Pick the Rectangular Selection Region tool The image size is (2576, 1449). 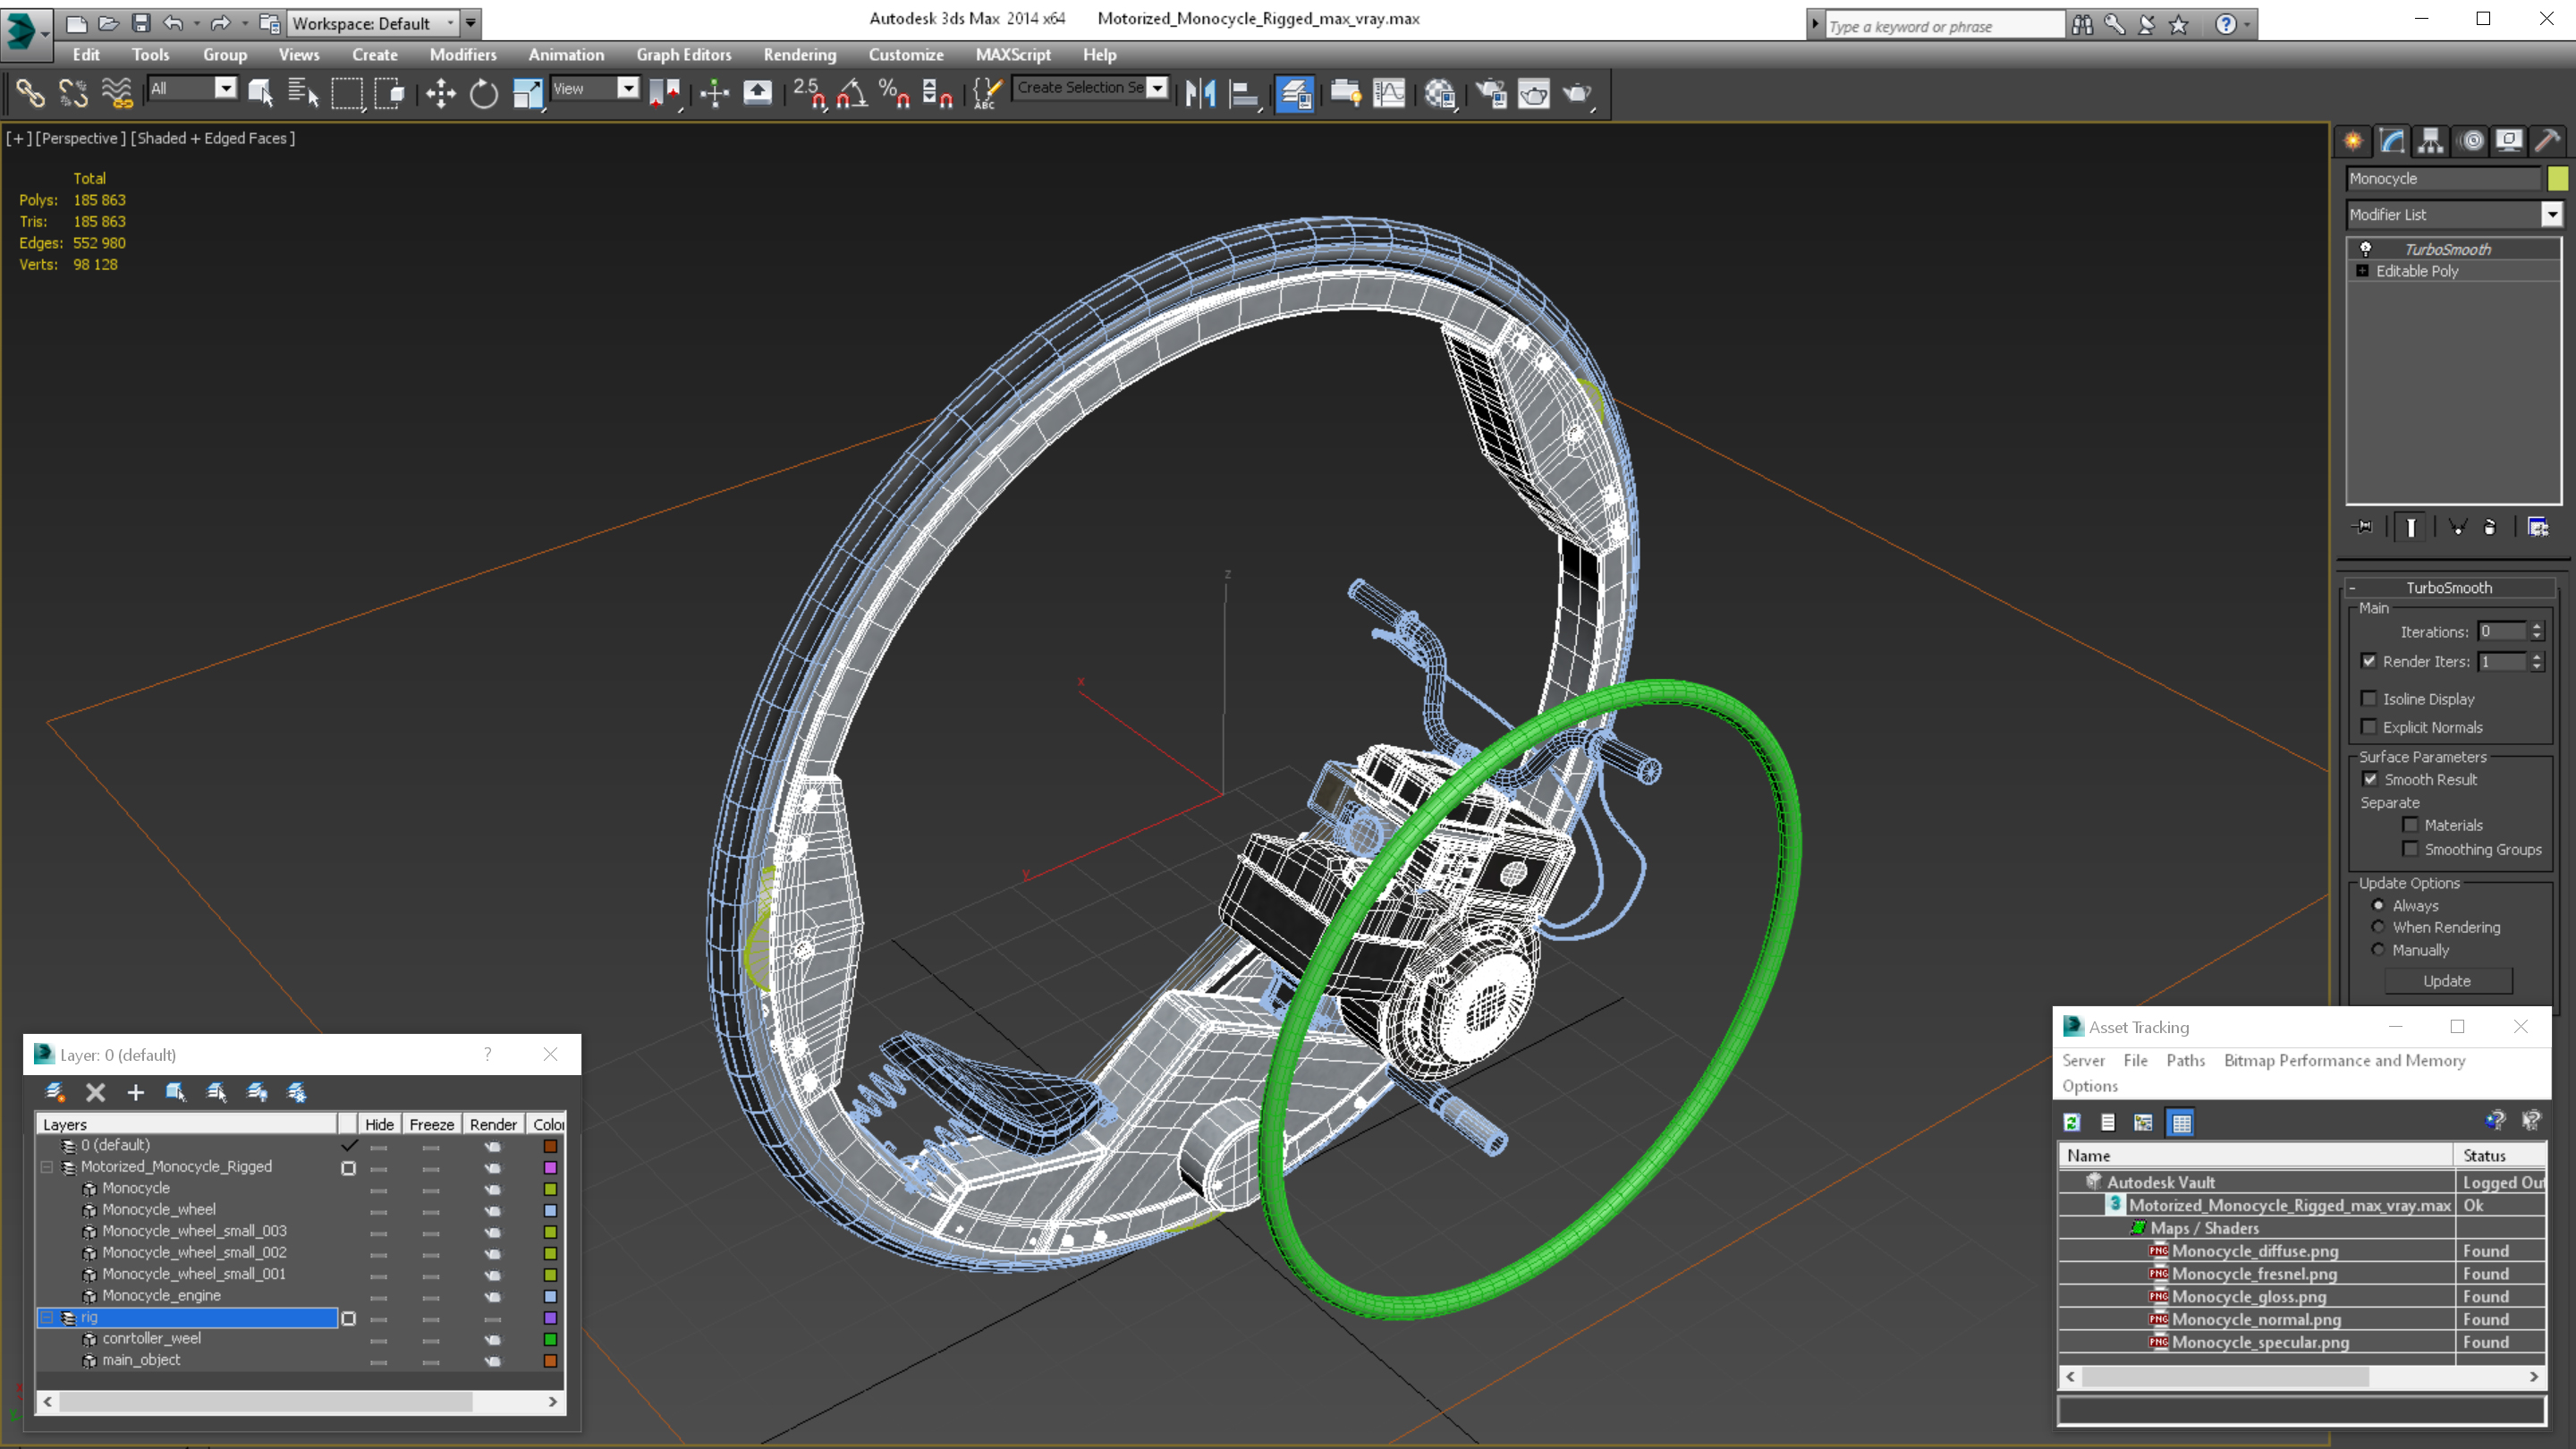click(346, 93)
